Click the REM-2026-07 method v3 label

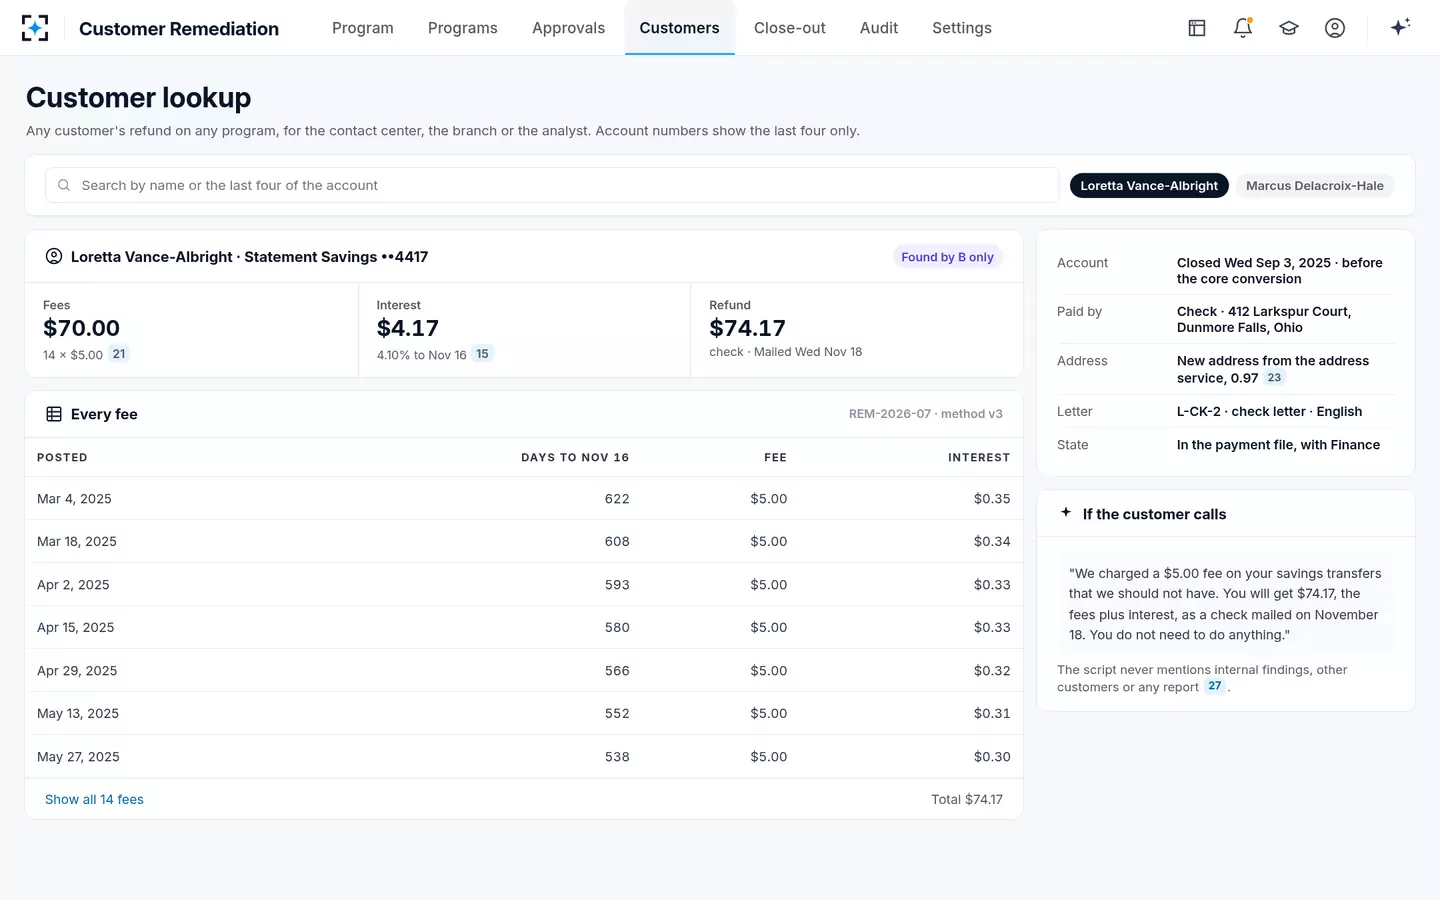point(926,414)
